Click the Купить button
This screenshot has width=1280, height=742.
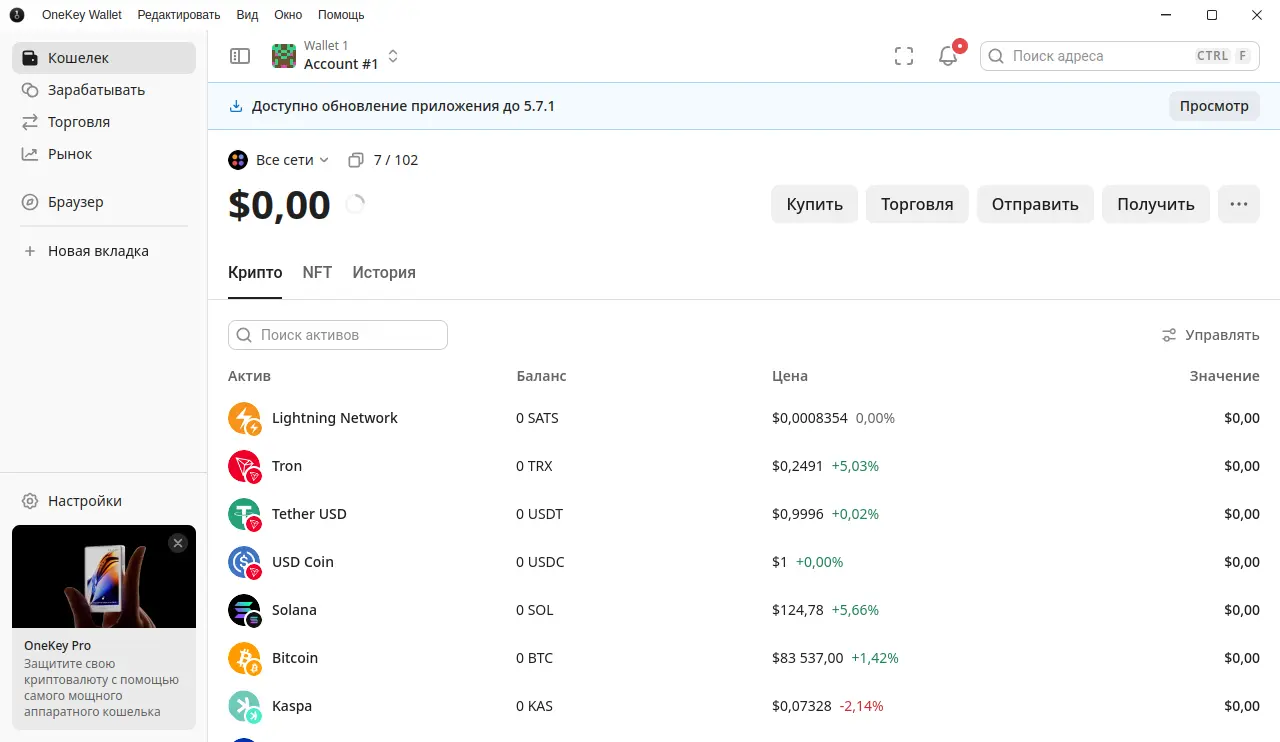[814, 204]
